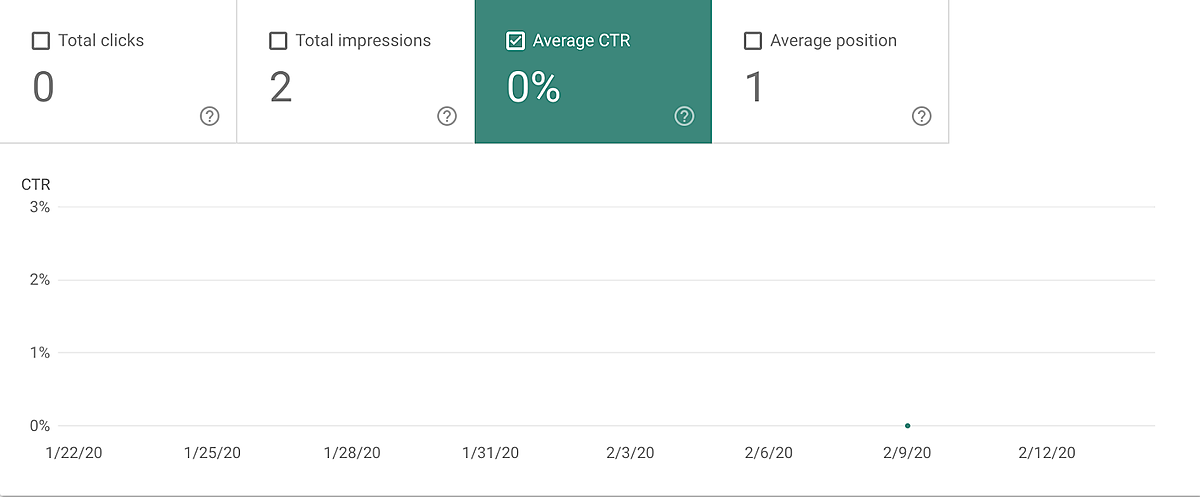The image size is (1200, 497).
Task: Click the data point near 2/9/20
Action: [x=907, y=426]
